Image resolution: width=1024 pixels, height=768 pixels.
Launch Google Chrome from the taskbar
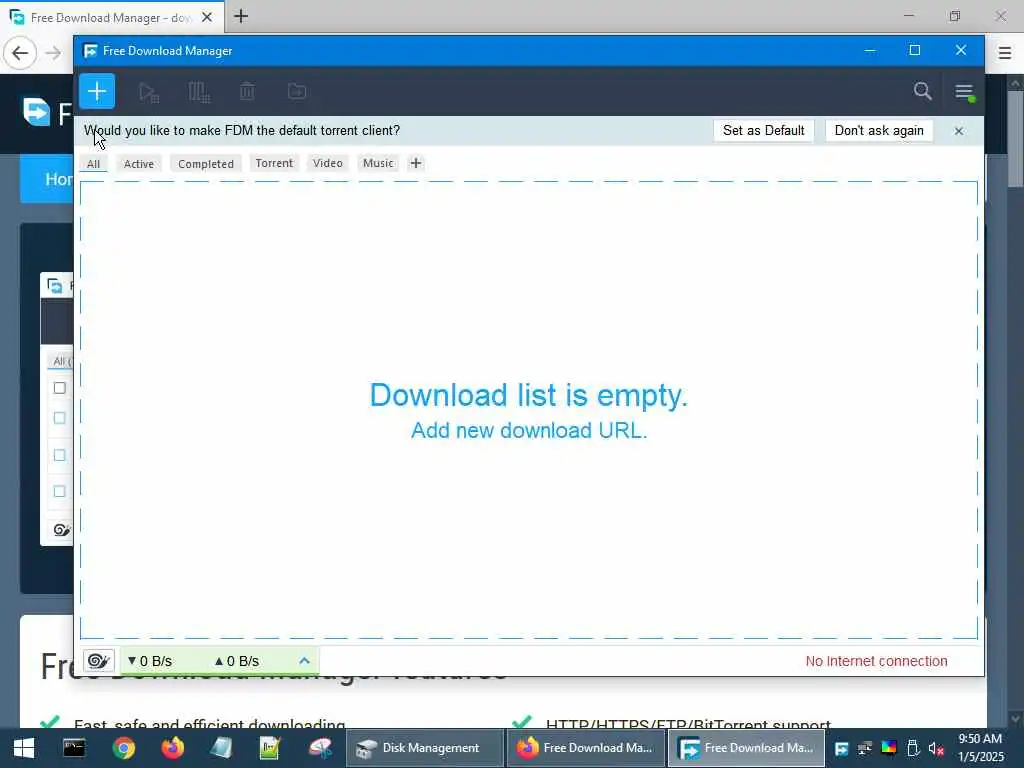click(123, 748)
